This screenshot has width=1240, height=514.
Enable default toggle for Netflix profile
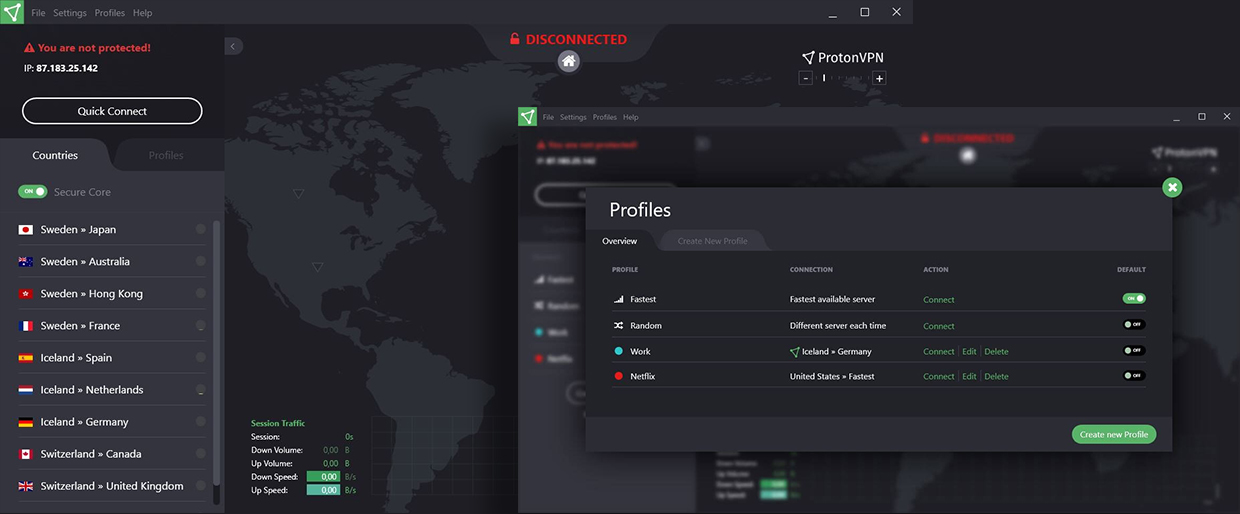point(1133,376)
